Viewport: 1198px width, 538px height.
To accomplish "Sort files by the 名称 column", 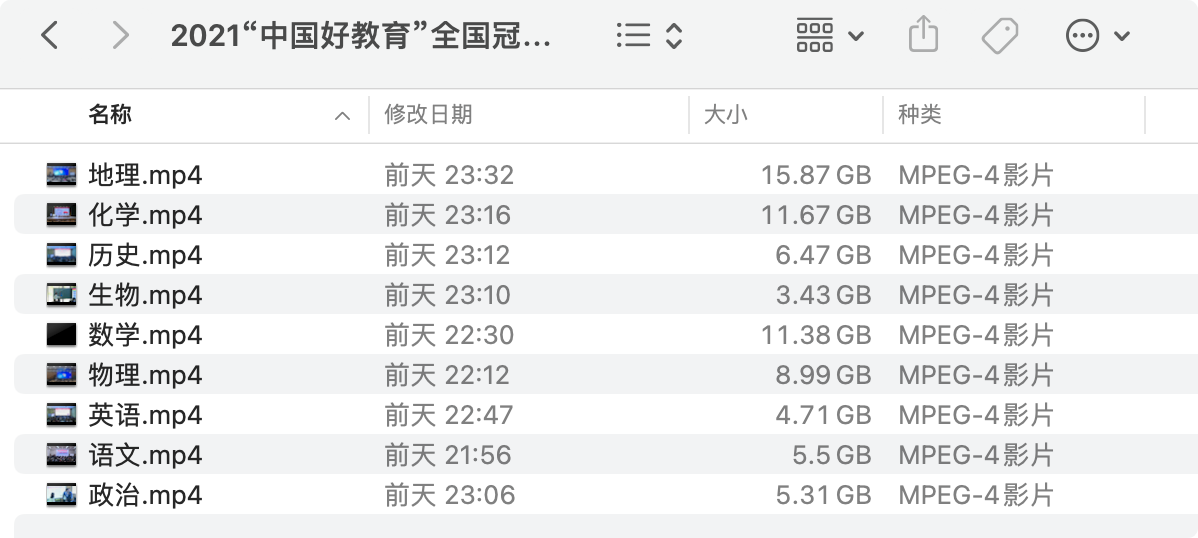I will (110, 115).
